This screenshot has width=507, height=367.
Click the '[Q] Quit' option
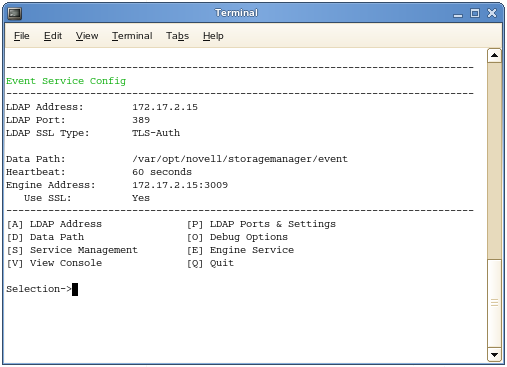(x=210, y=263)
